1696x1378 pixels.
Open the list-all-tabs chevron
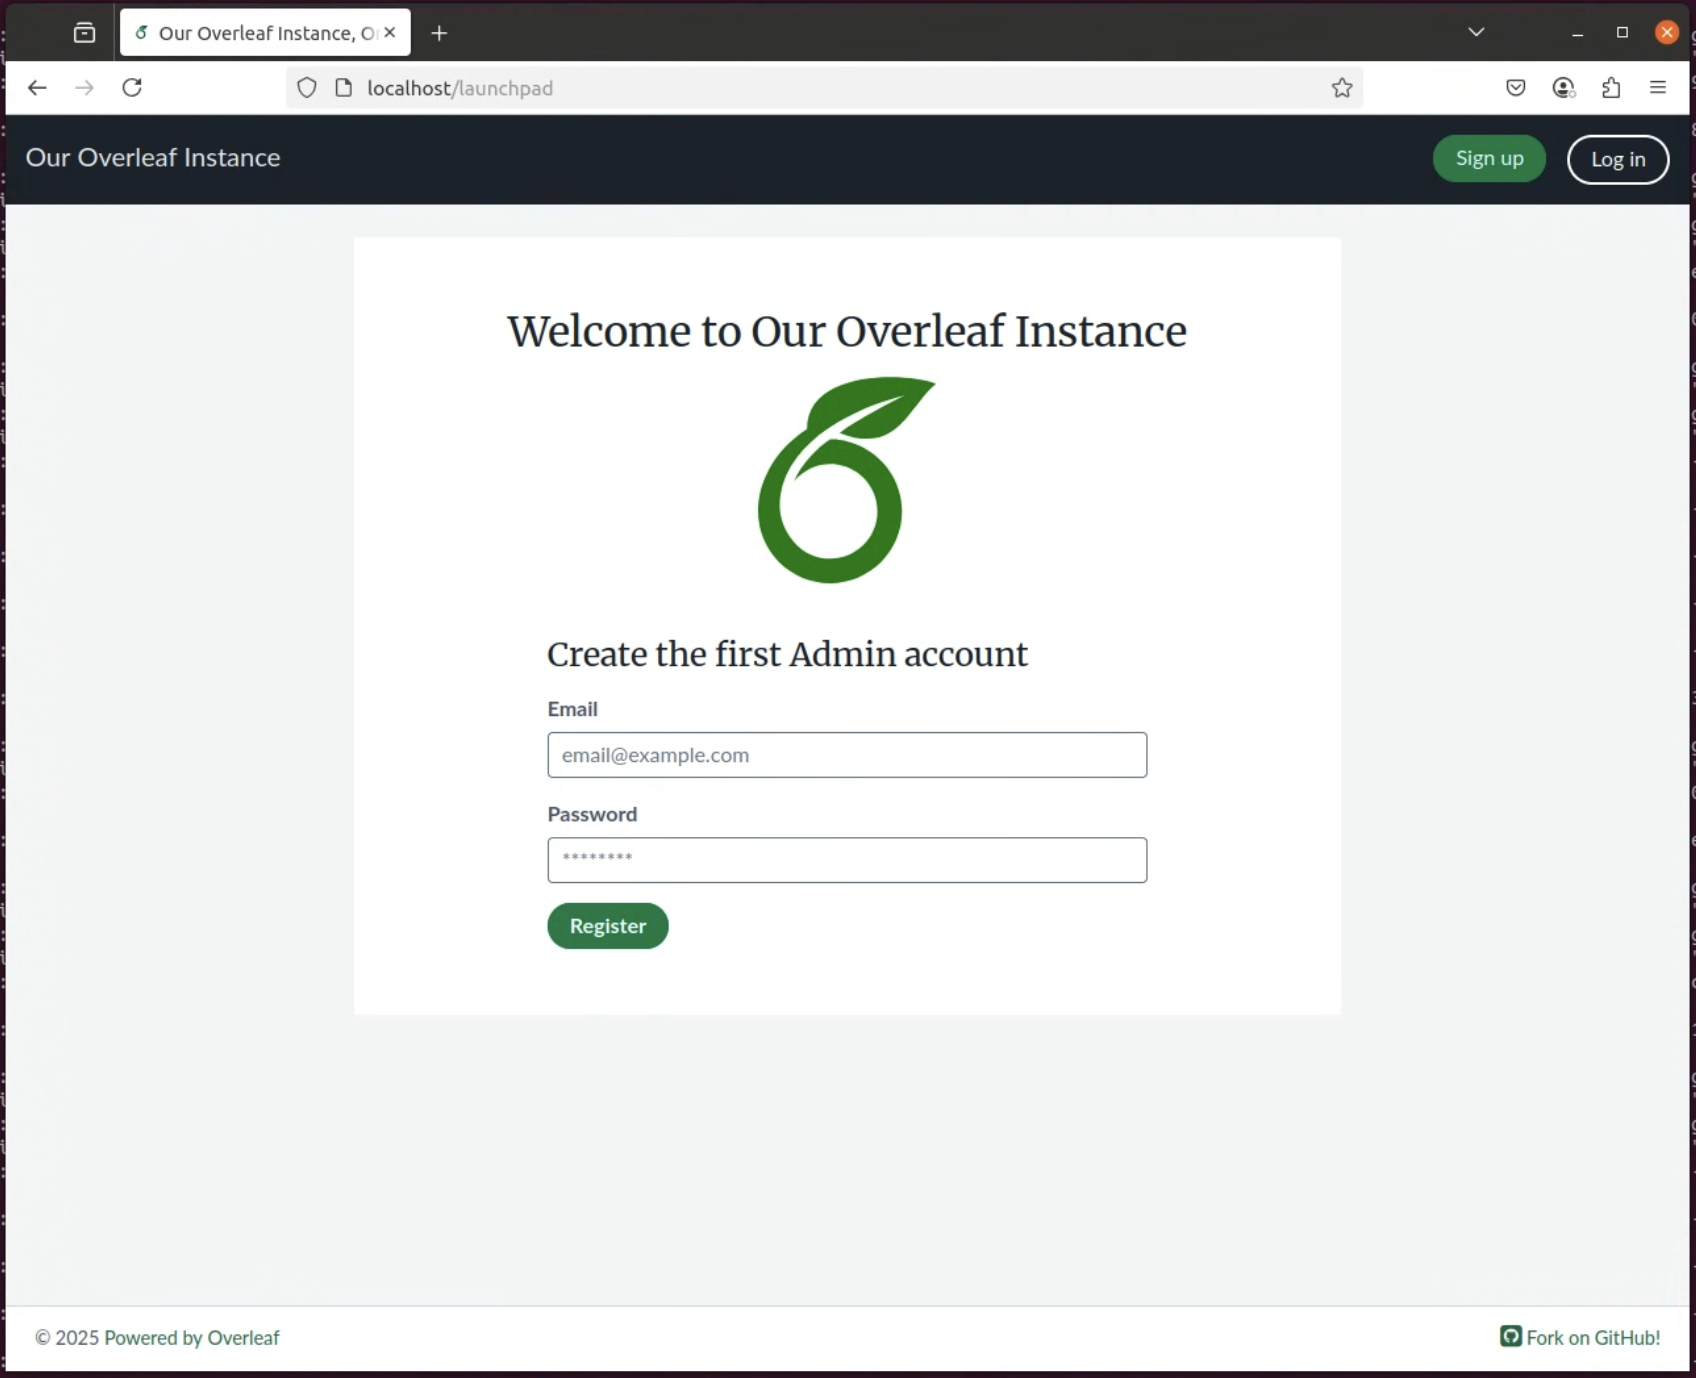coord(1476,31)
